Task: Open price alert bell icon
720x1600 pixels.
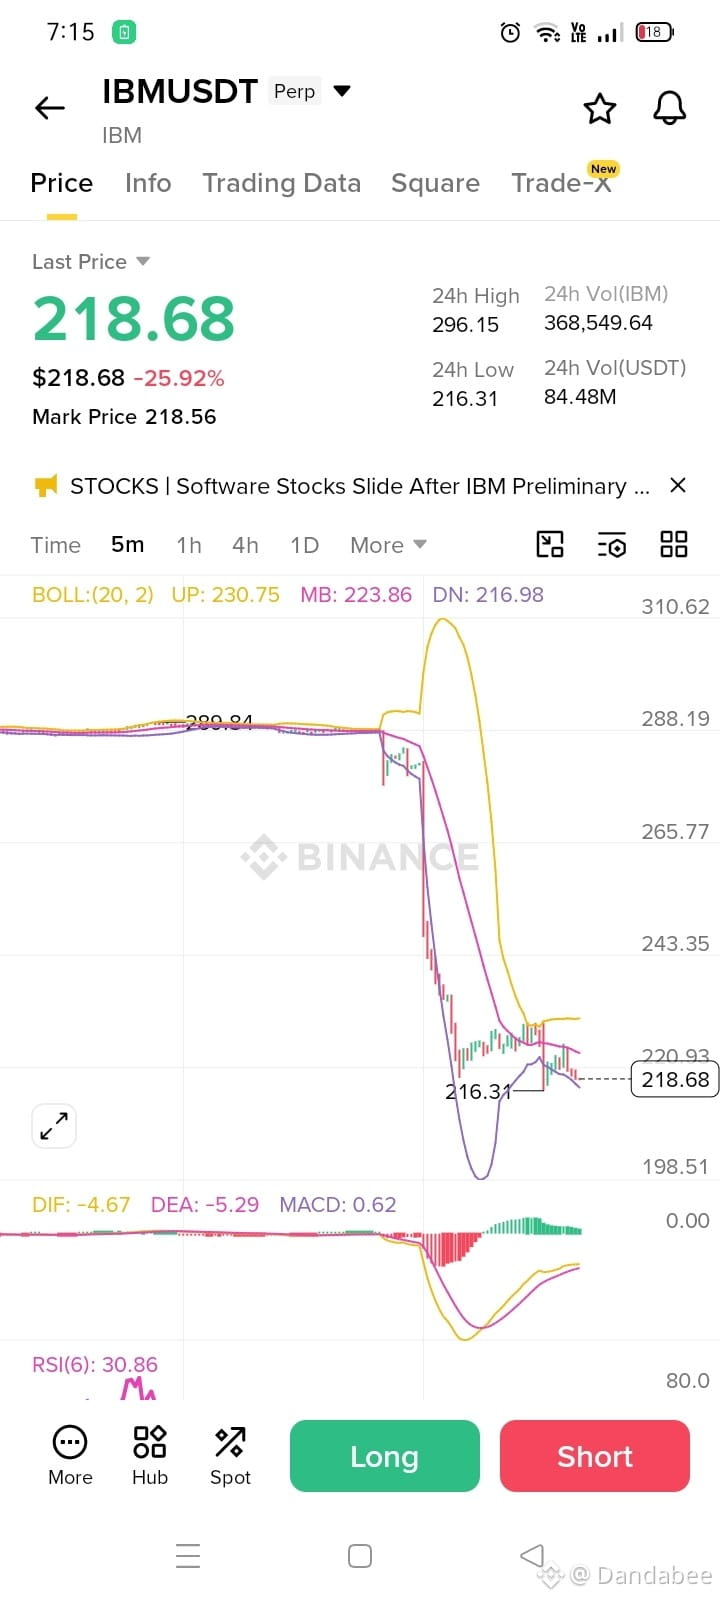Action: click(670, 108)
